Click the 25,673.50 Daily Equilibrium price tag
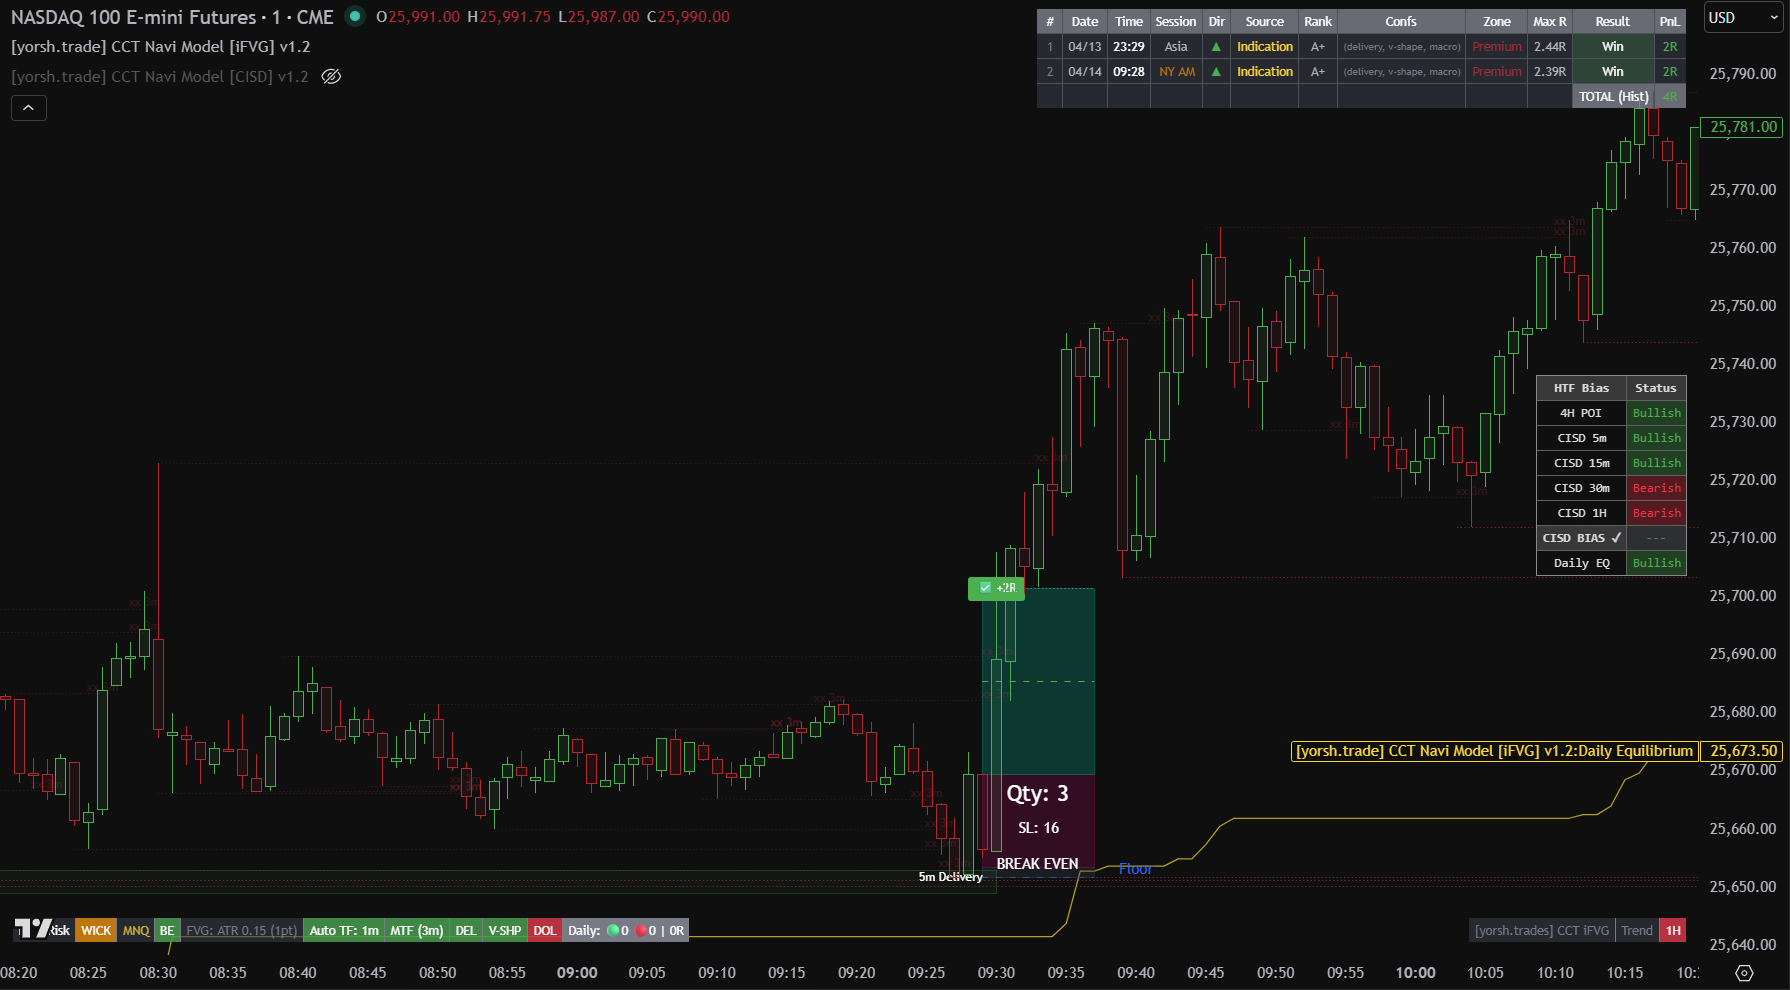The image size is (1790, 990). (x=1743, y=751)
